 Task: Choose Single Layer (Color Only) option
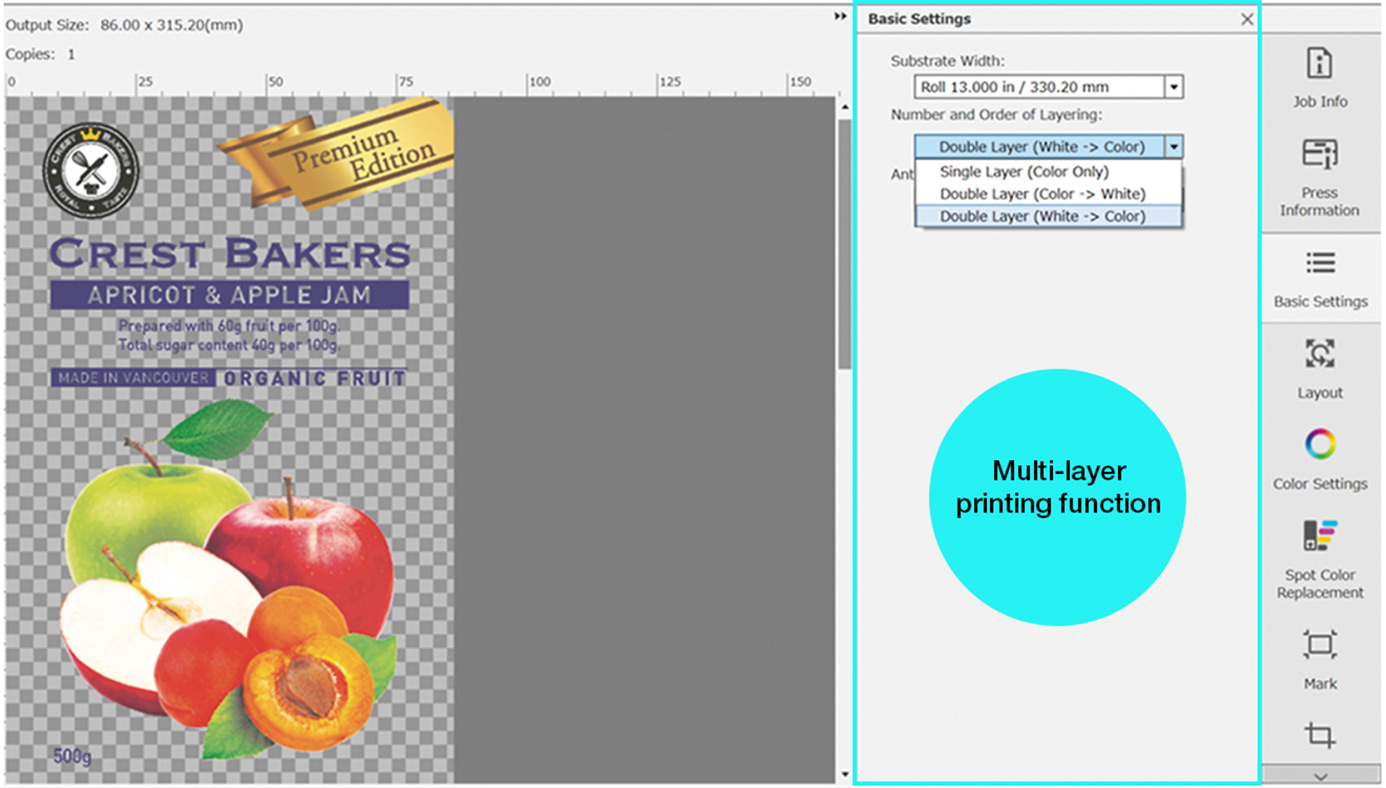(1024, 172)
